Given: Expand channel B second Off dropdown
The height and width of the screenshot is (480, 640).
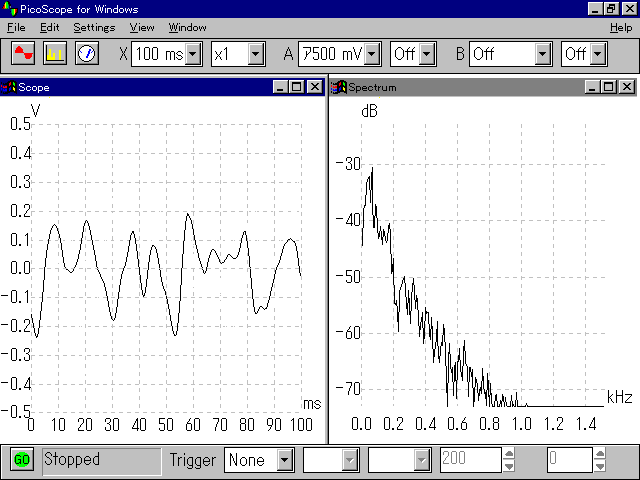Looking at the screenshot, I should pos(598,54).
